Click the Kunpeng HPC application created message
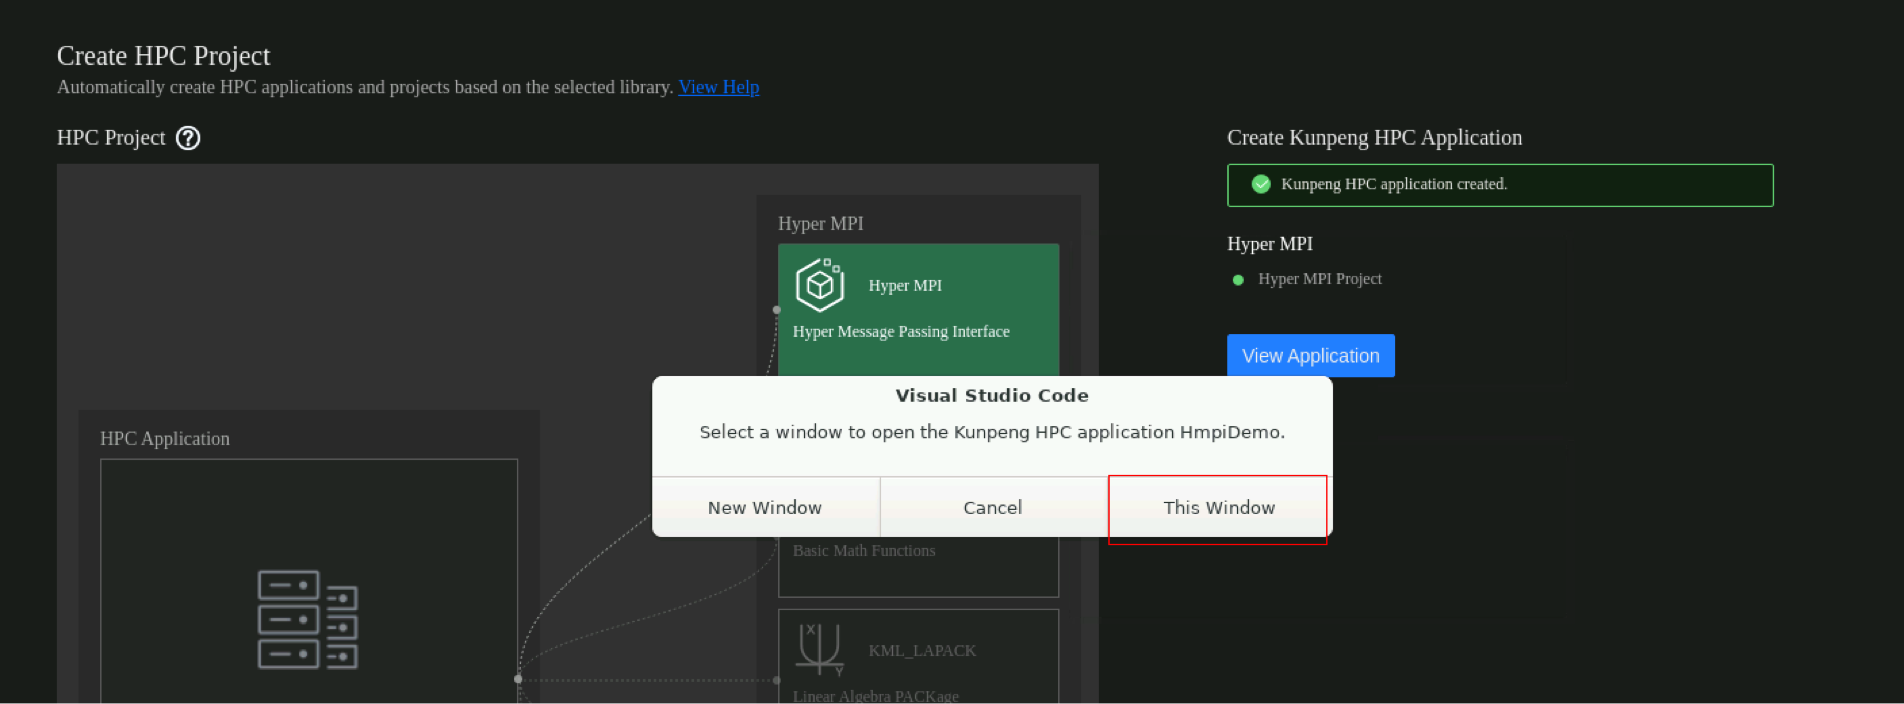Viewport: 1904px width, 704px height. (x=1500, y=185)
